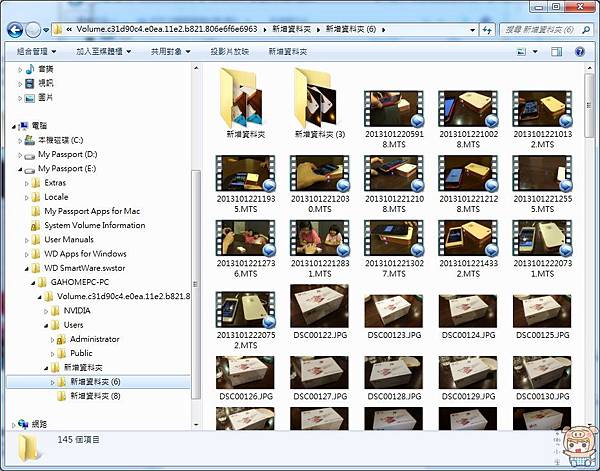Viewport: 600px width, 471px height.
Task: Click the 投影片放映 toolbar button
Action: pyautogui.click(x=230, y=51)
